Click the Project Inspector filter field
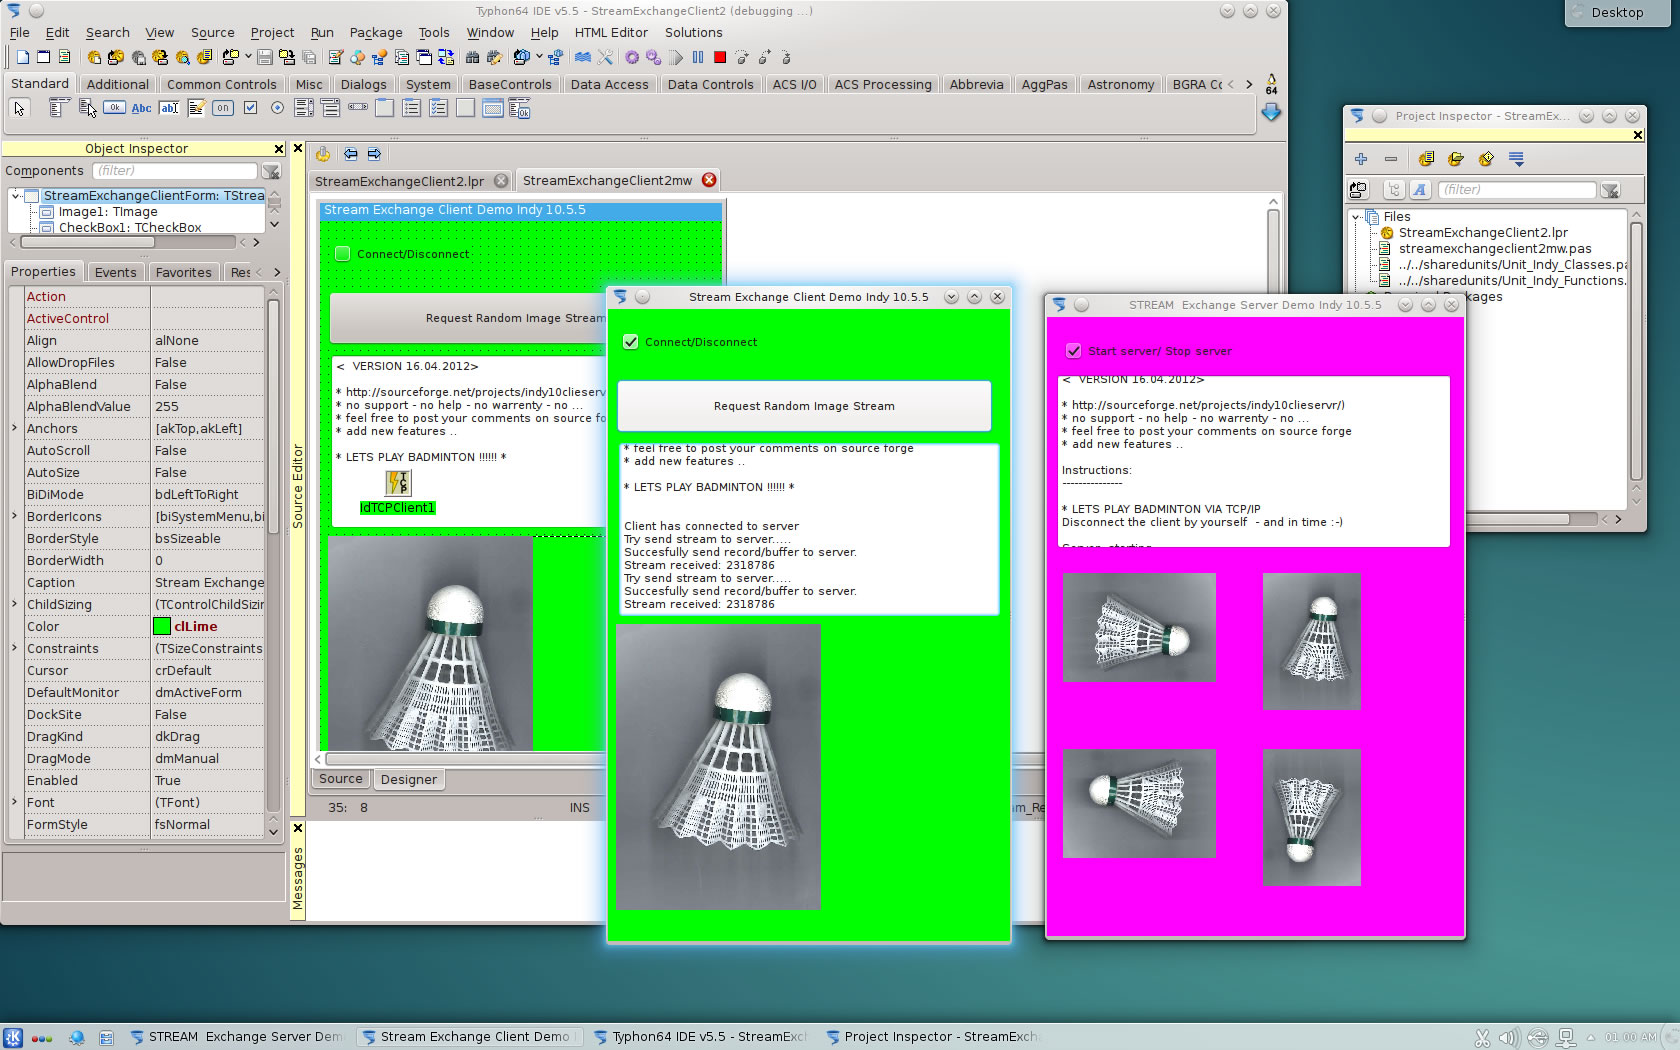The image size is (1680, 1050). pyautogui.click(x=1515, y=189)
